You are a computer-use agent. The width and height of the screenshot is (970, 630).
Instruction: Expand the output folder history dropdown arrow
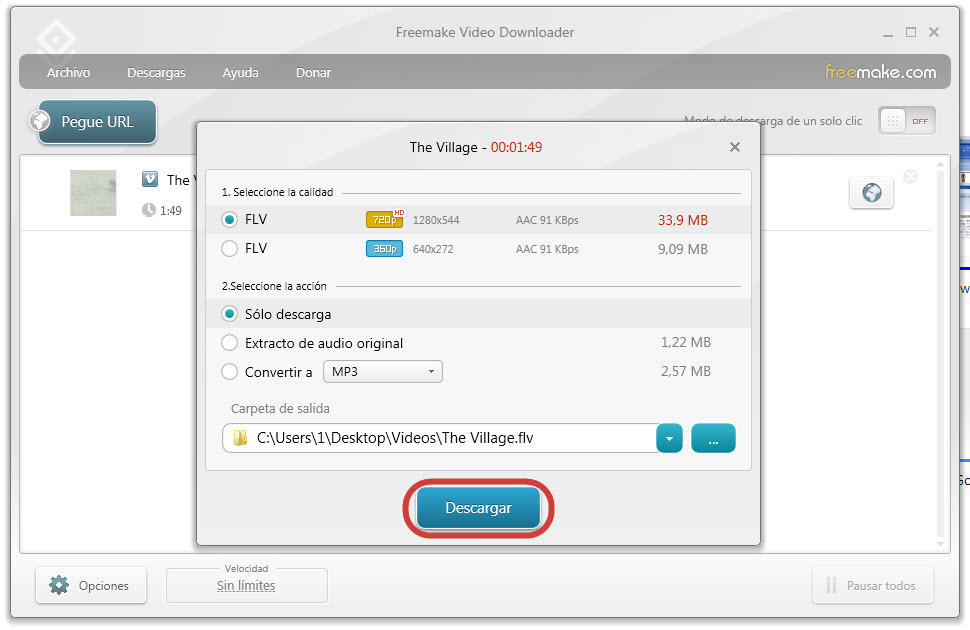click(x=669, y=438)
